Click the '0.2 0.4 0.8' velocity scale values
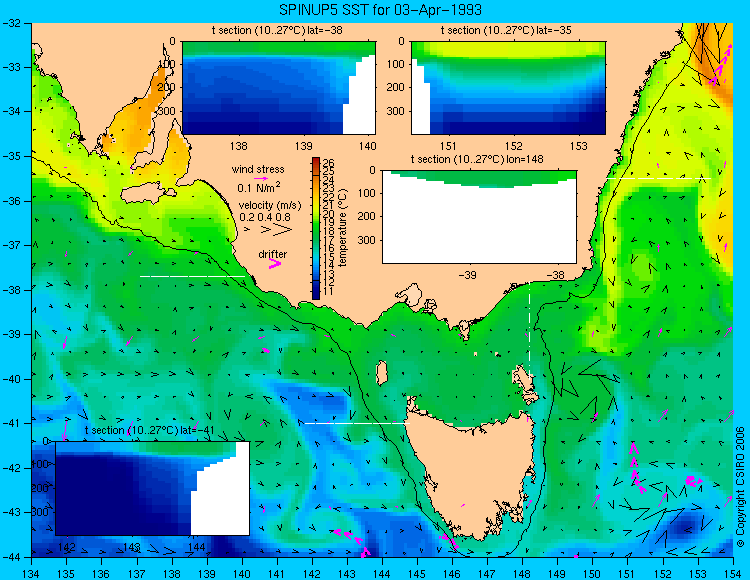The image size is (750, 580). click(x=265, y=217)
